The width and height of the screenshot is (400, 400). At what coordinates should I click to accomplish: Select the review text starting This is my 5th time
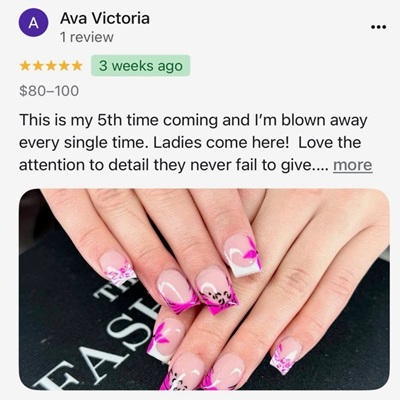pos(196,142)
